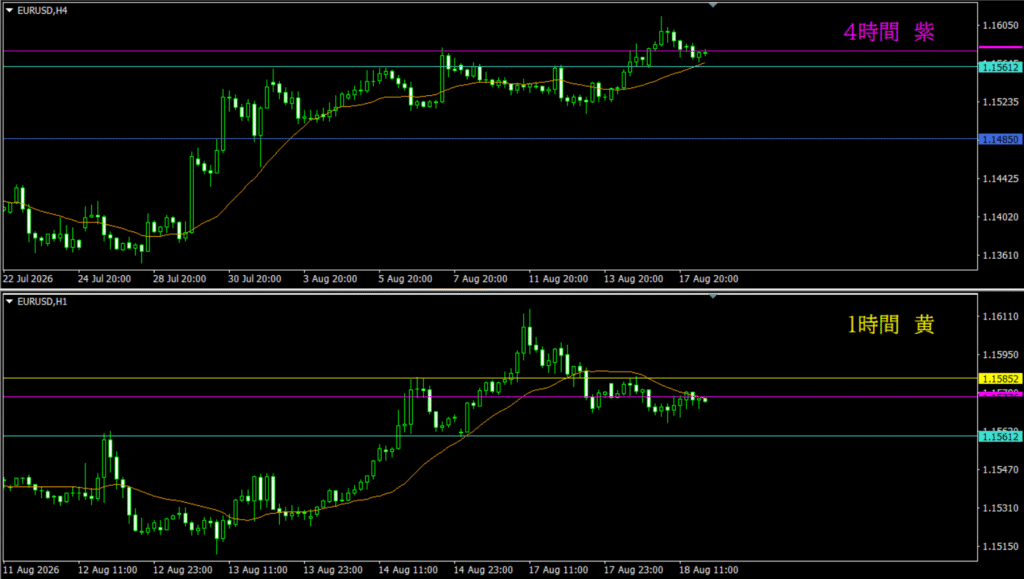The width and height of the screenshot is (1024, 579).
Task: Click '17 Aug 23:00' on the H1 time axis
Action: point(633,570)
